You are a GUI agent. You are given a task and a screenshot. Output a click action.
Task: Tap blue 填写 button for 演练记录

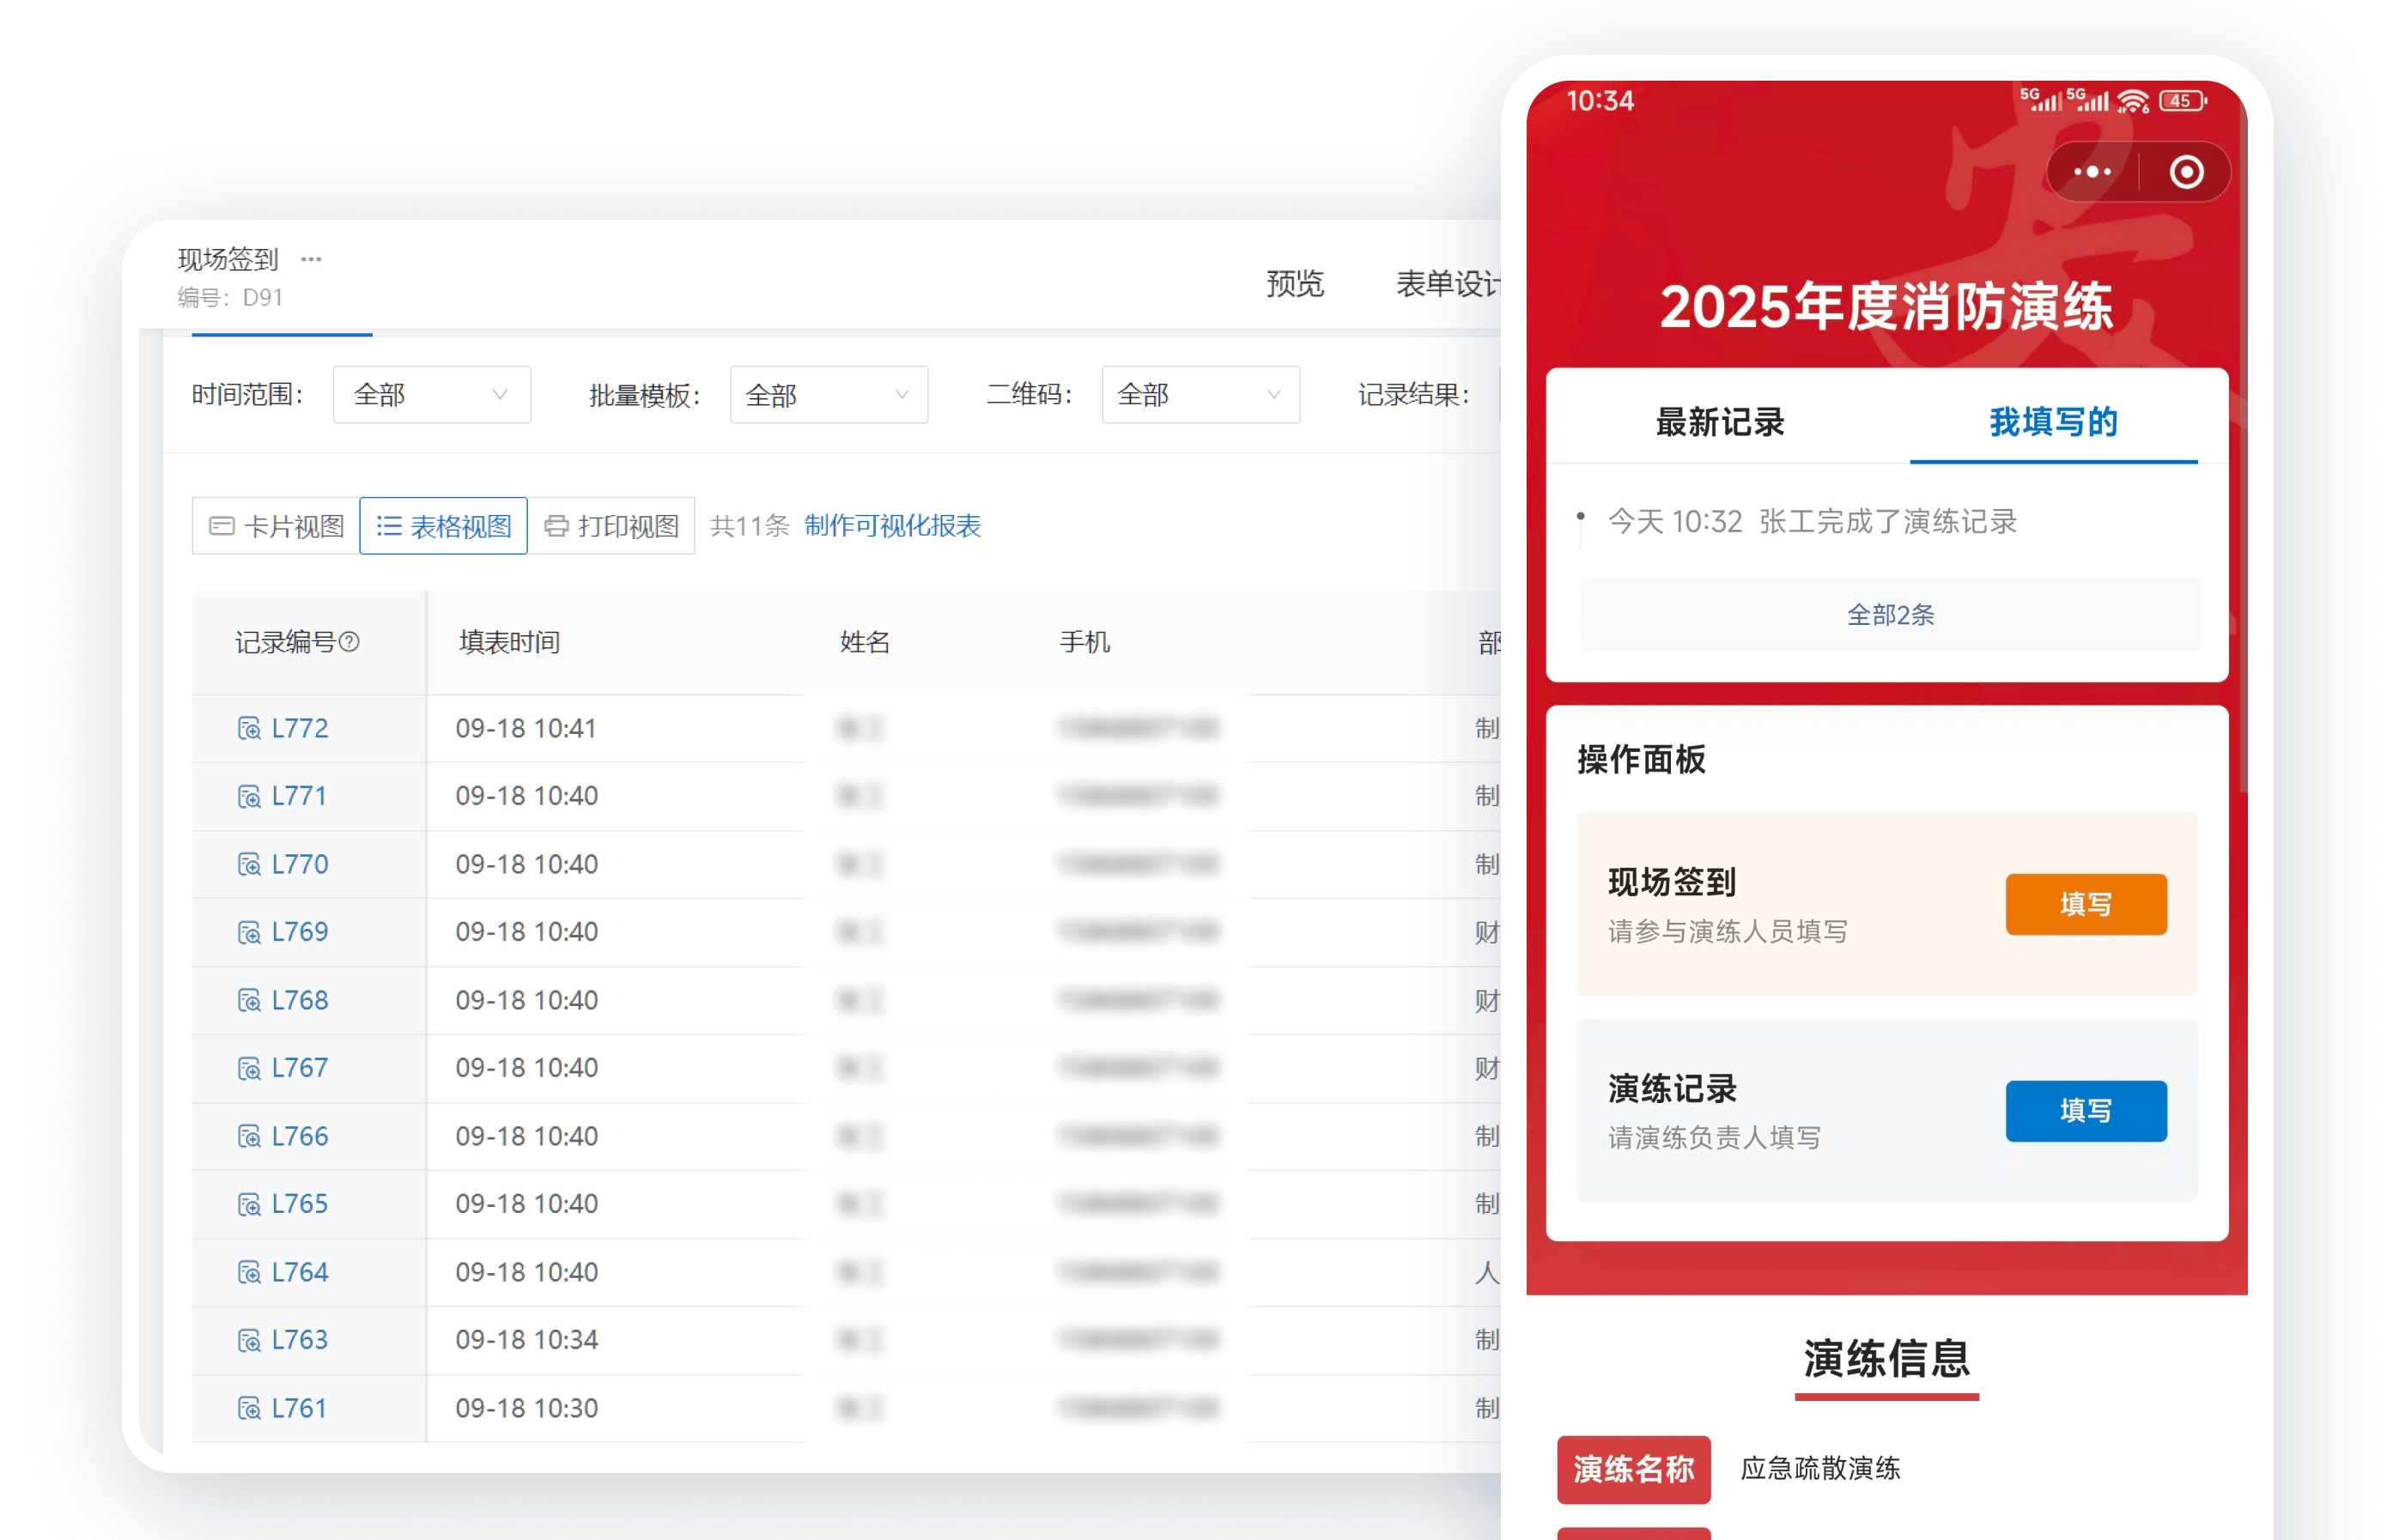click(x=2086, y=1110)
